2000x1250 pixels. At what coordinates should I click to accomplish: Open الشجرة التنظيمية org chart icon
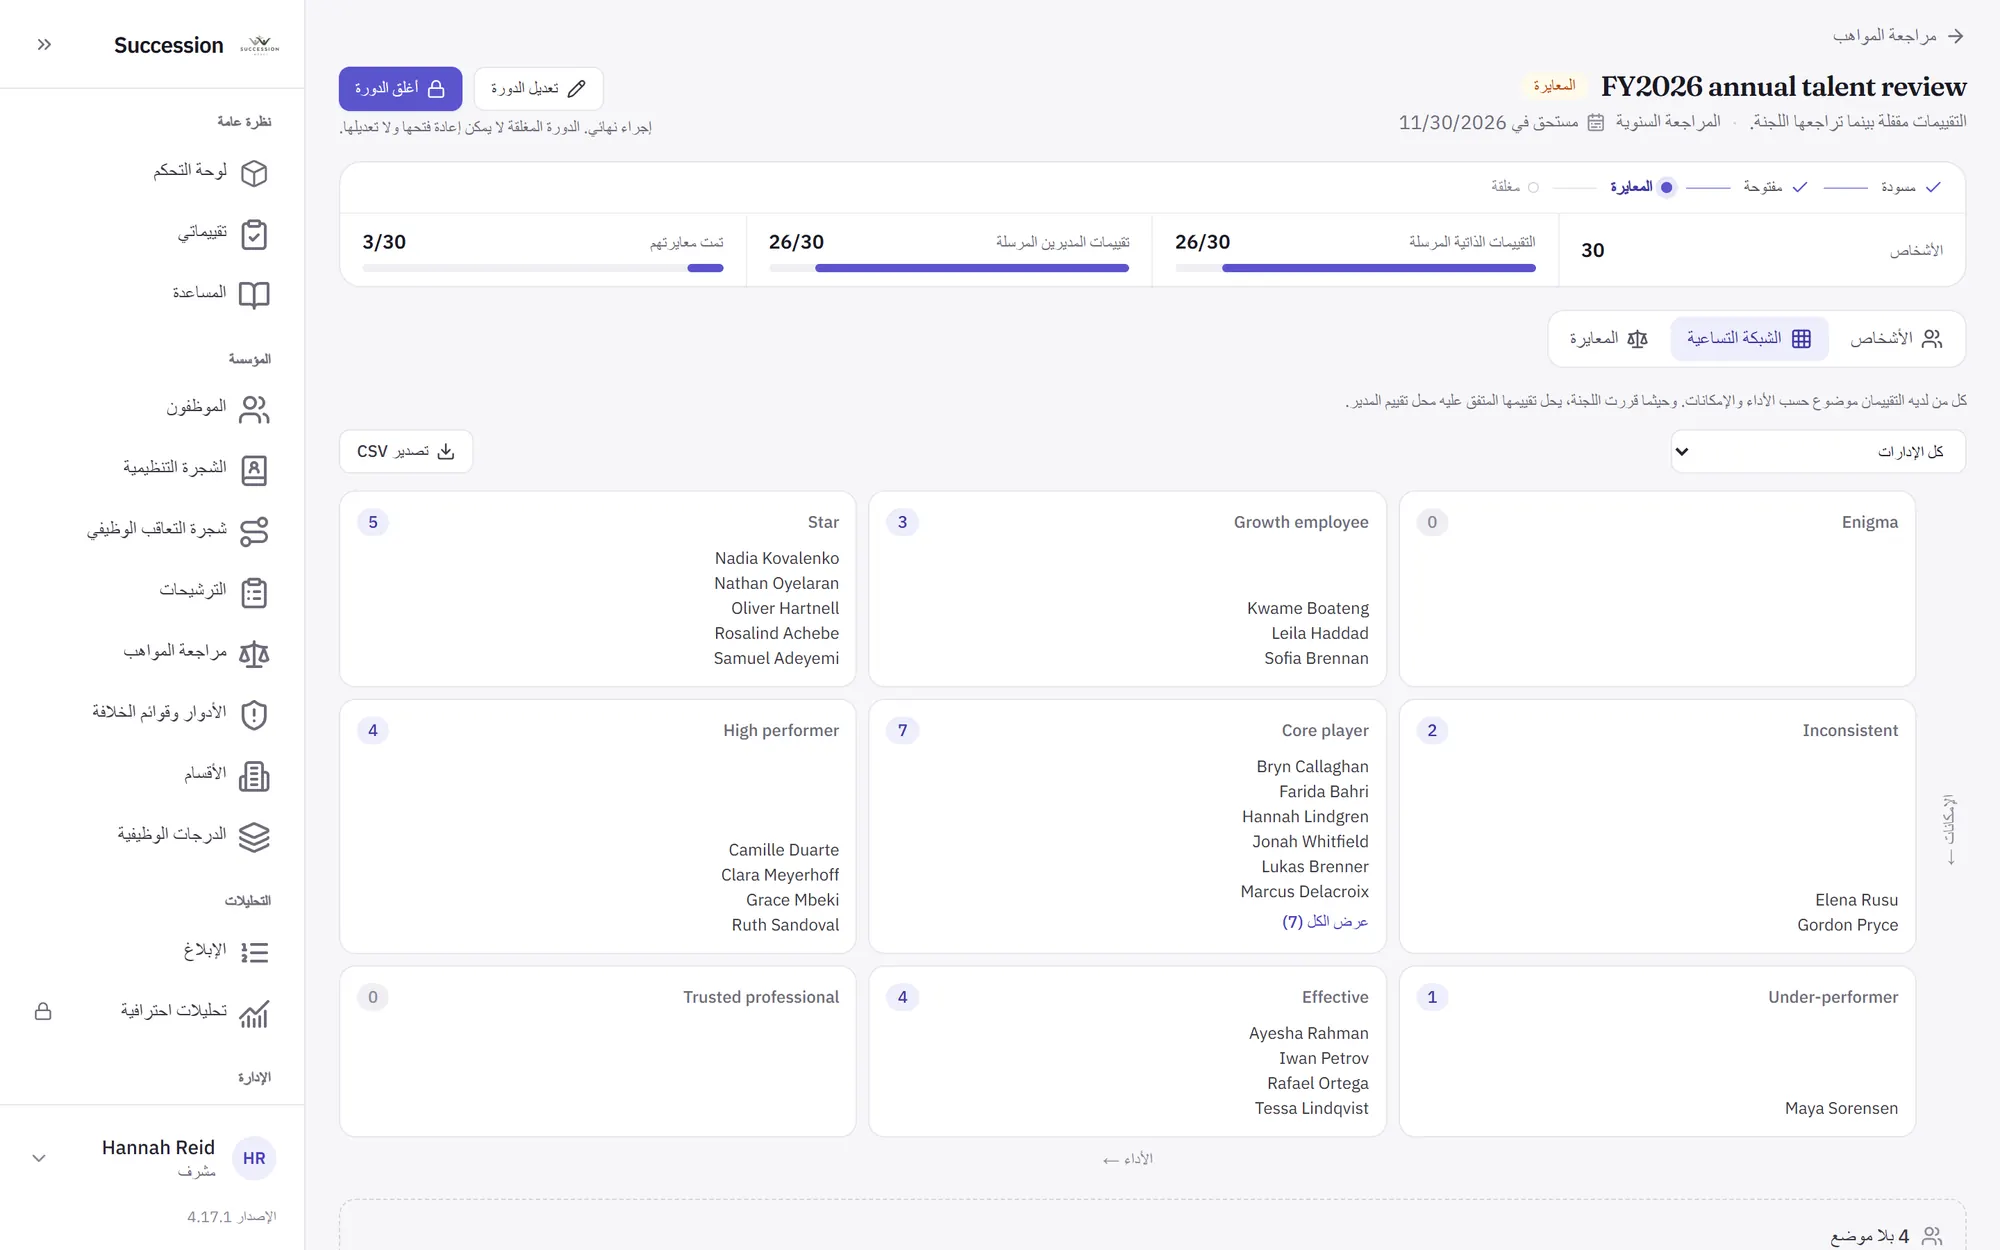(x=254, y=470)
